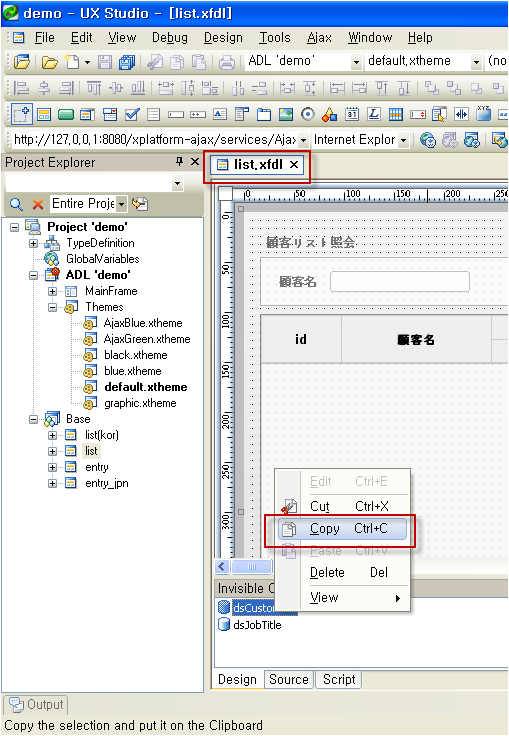Click the Project Explorer search input field
The width and height of the screenshot is (509, 736).
coord(88,183)
